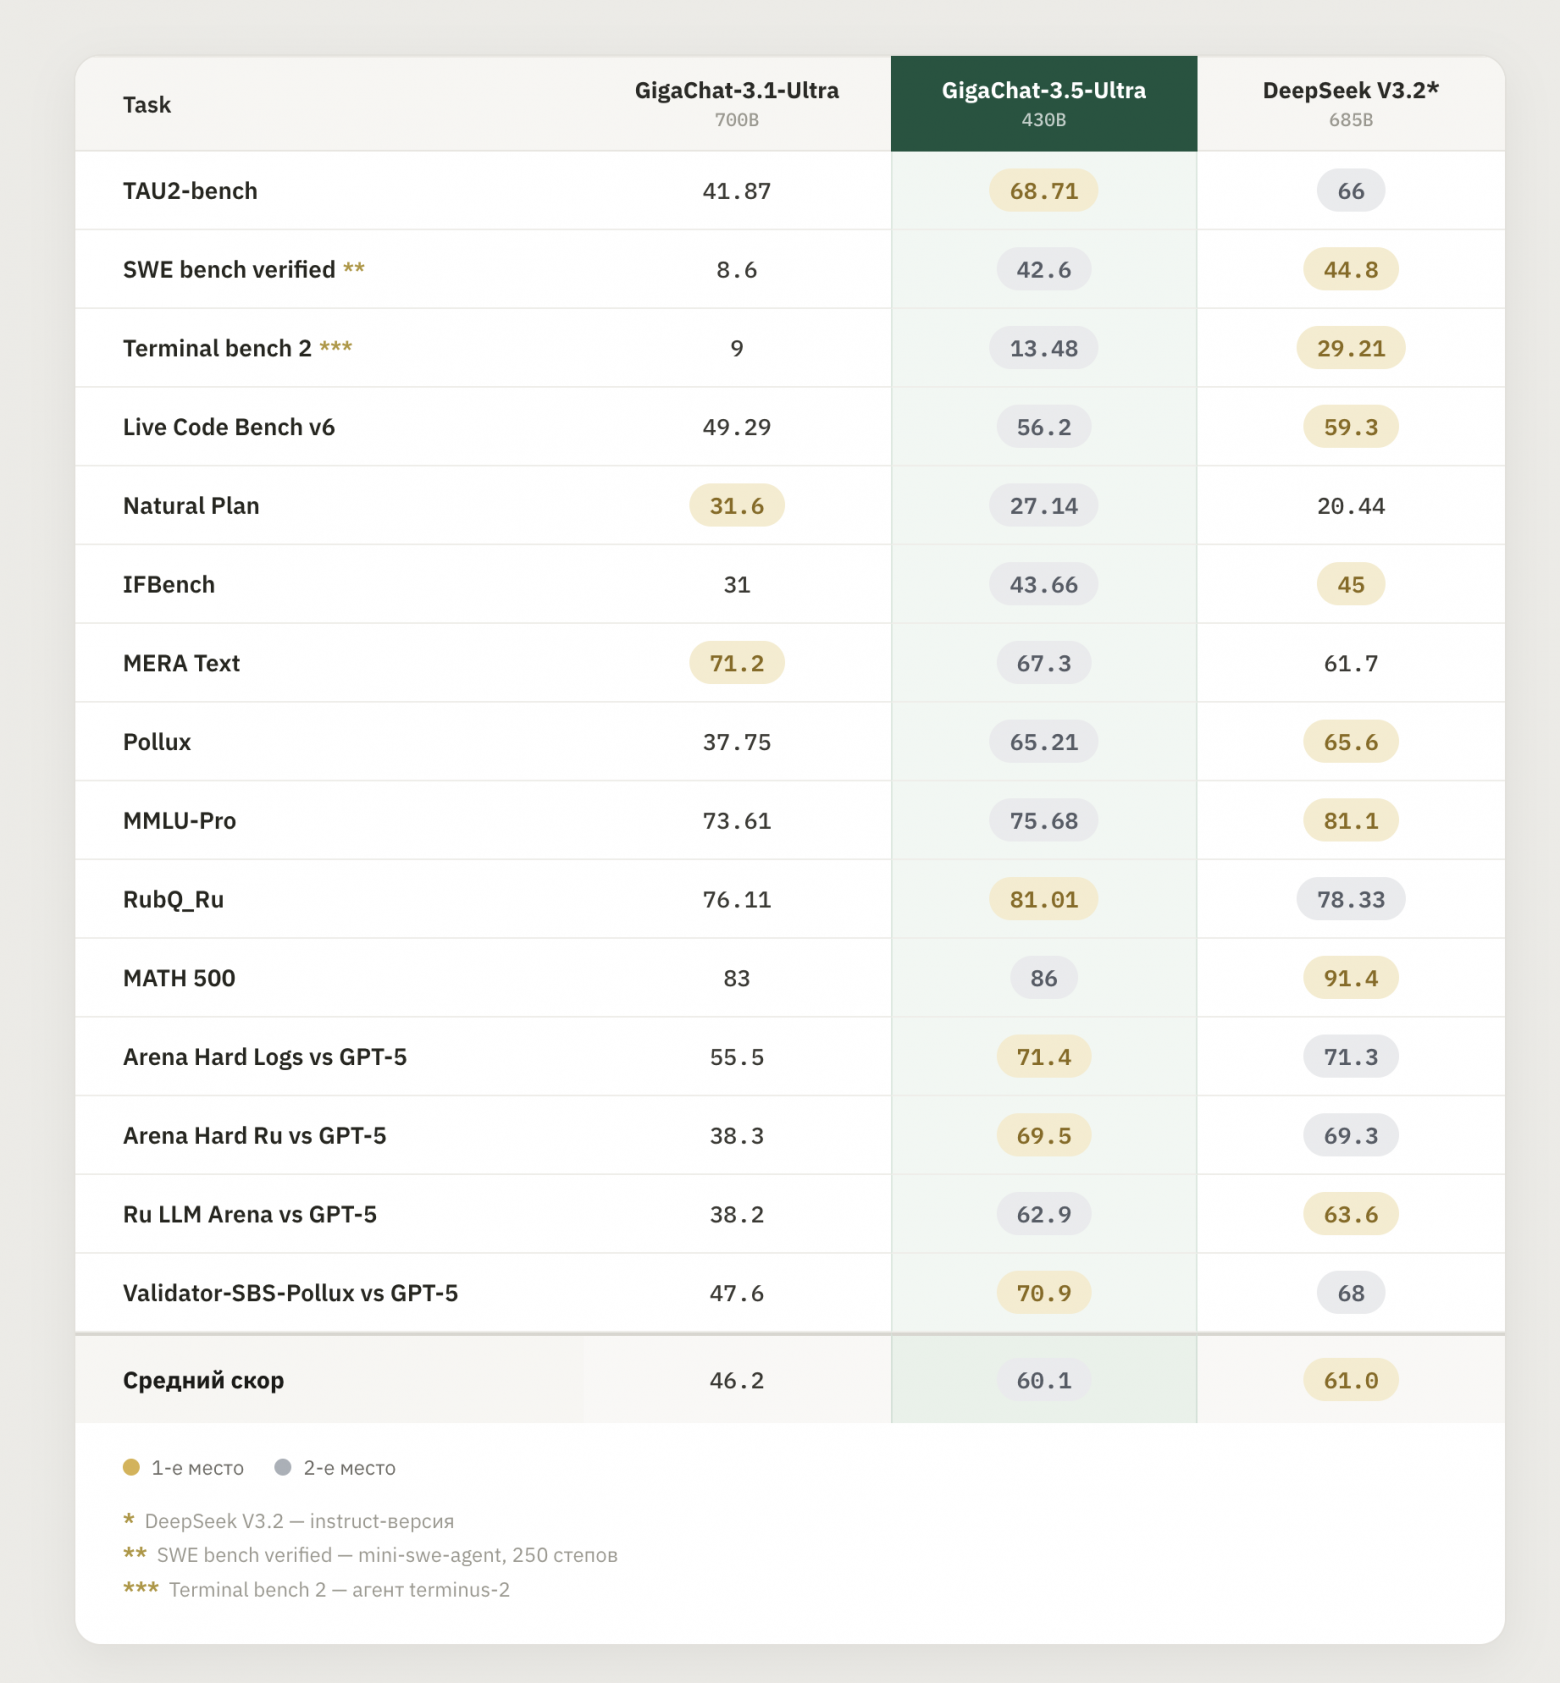The width and height of the screenshot is (1560, 1683).
Task: Click the TAU2-bench row label
Action: pos(190,191)
